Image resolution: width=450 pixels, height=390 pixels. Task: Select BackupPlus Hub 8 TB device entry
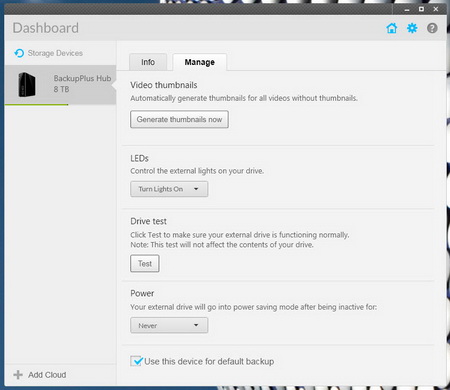[60, 85]
